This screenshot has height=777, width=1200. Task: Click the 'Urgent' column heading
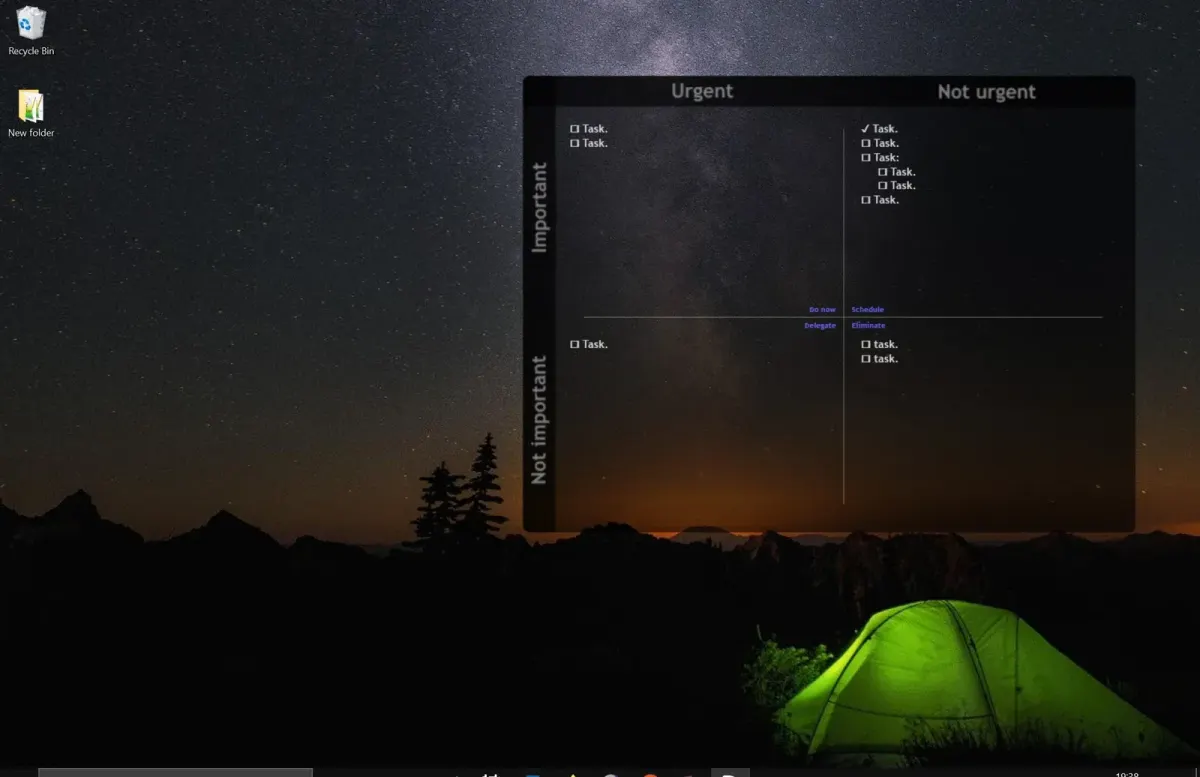702,91
